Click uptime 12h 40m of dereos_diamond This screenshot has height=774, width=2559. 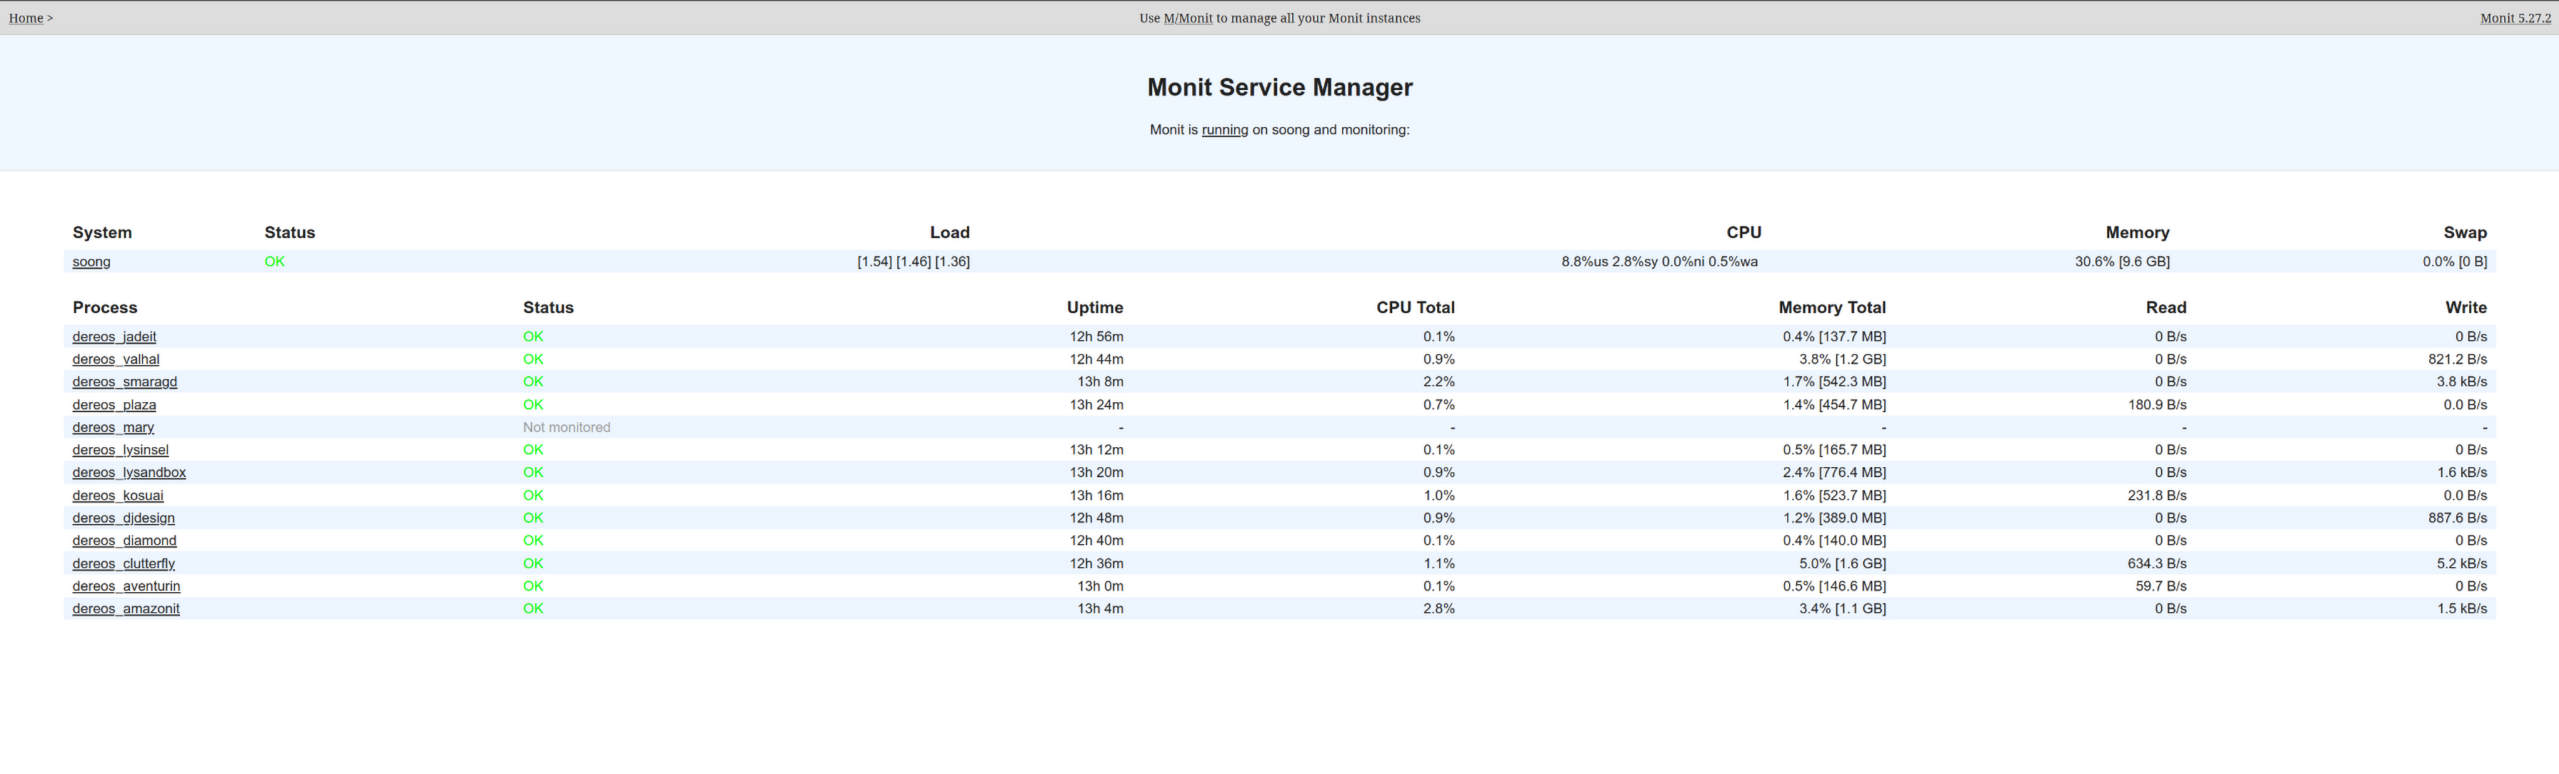pos(1096,540)
